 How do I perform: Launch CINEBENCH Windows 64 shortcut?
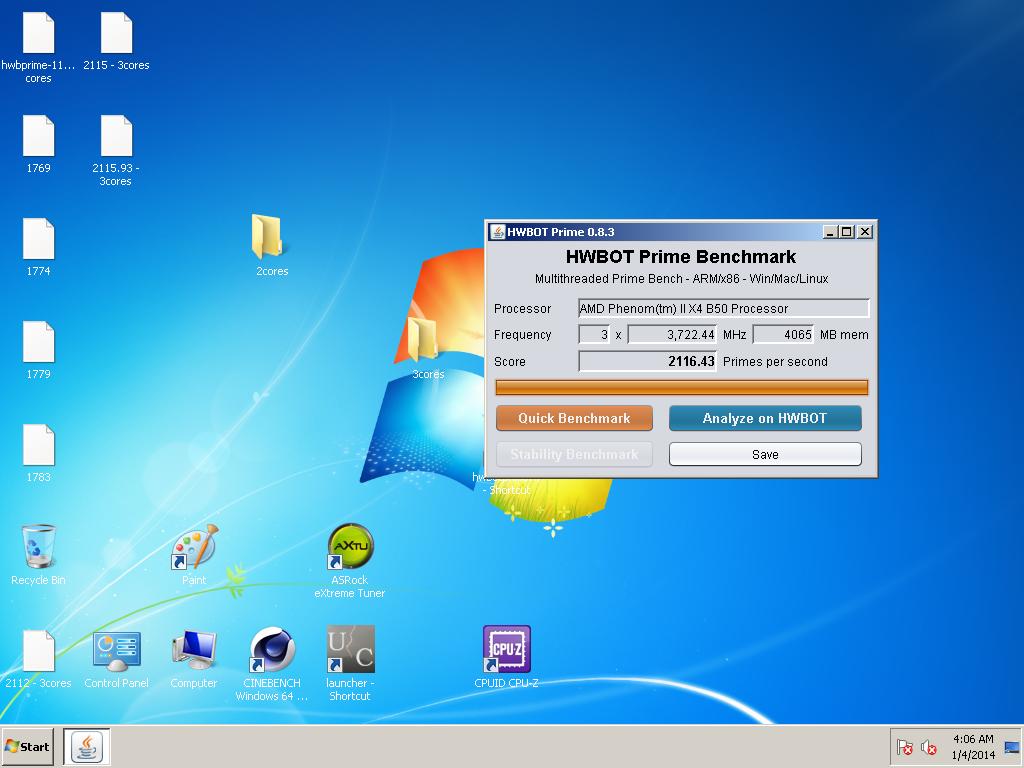tap(272, 649)
